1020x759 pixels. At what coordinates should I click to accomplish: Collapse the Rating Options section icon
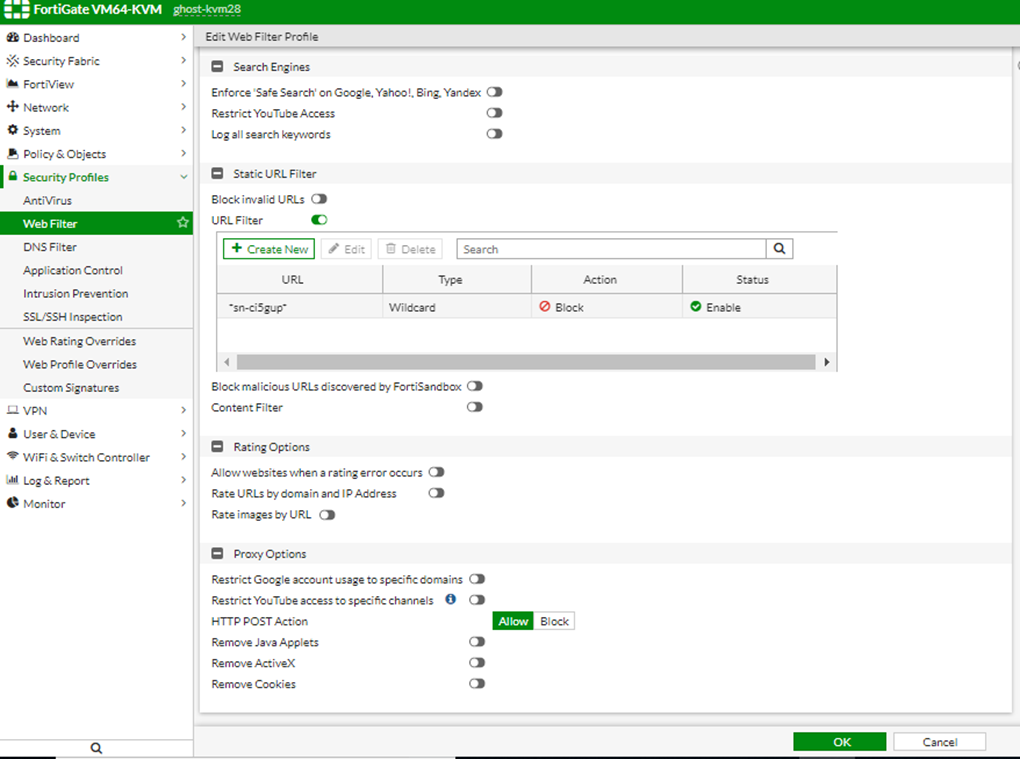click(x=217, y=447)
